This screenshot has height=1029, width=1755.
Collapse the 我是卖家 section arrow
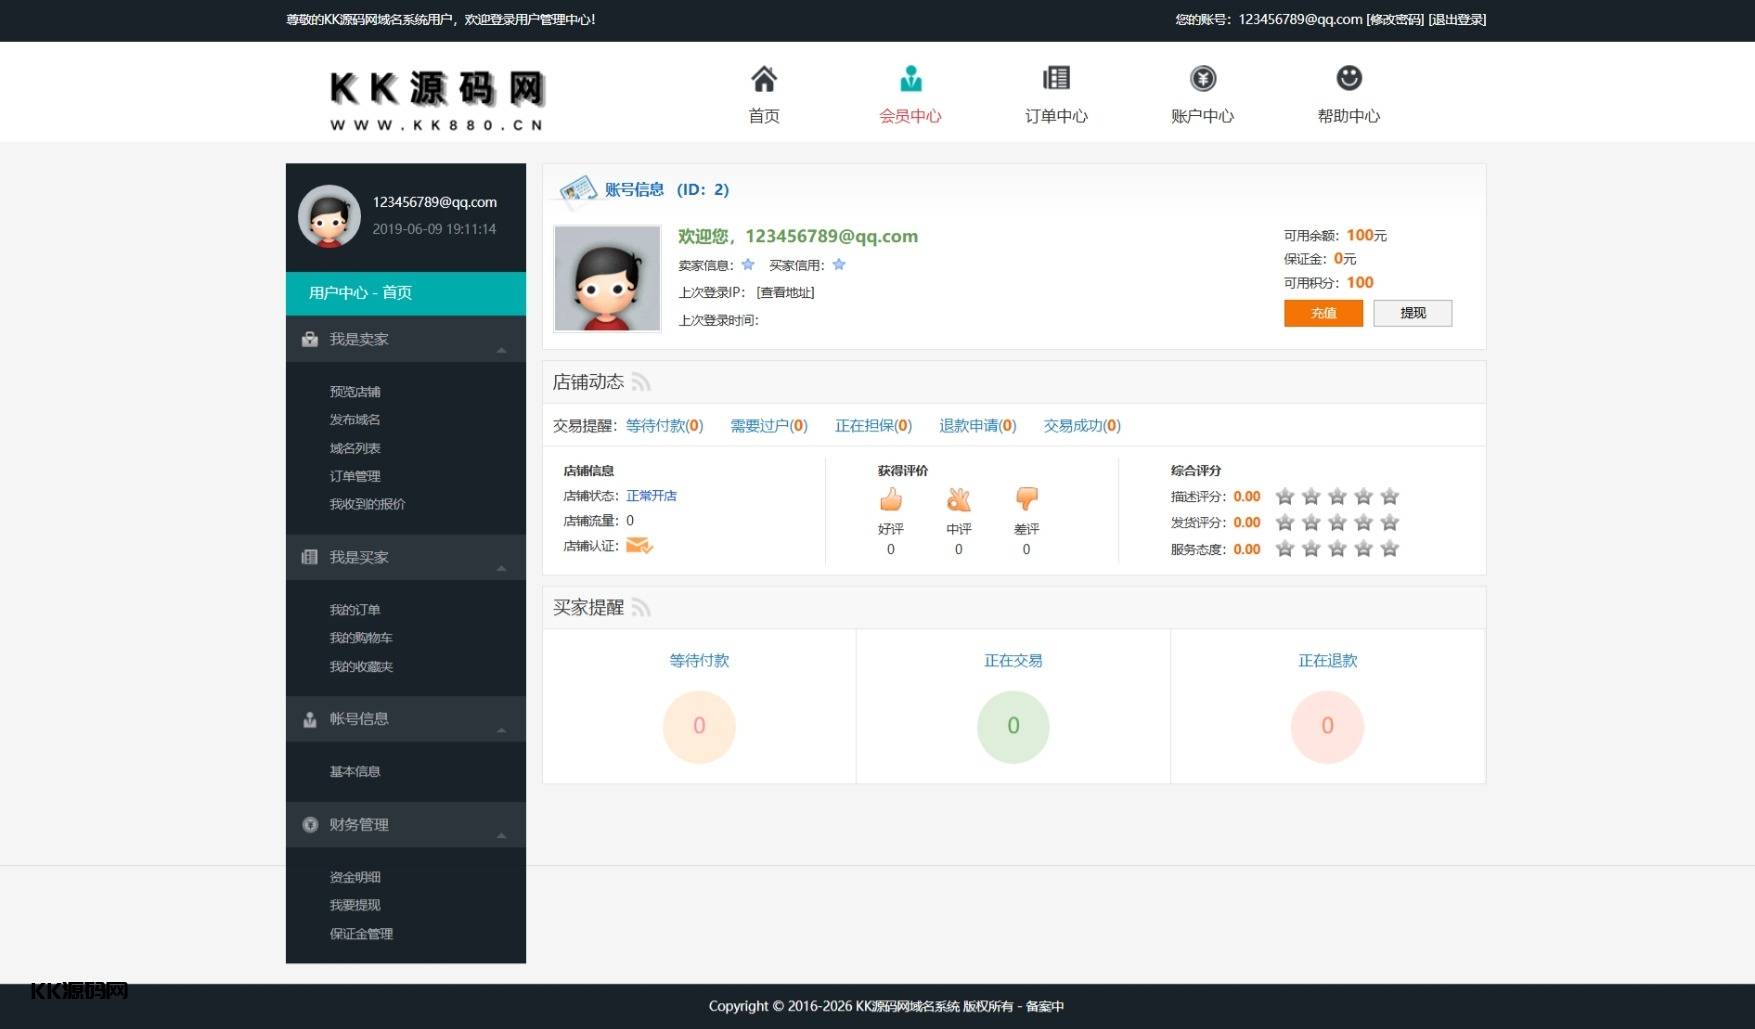tap(502, 351)
